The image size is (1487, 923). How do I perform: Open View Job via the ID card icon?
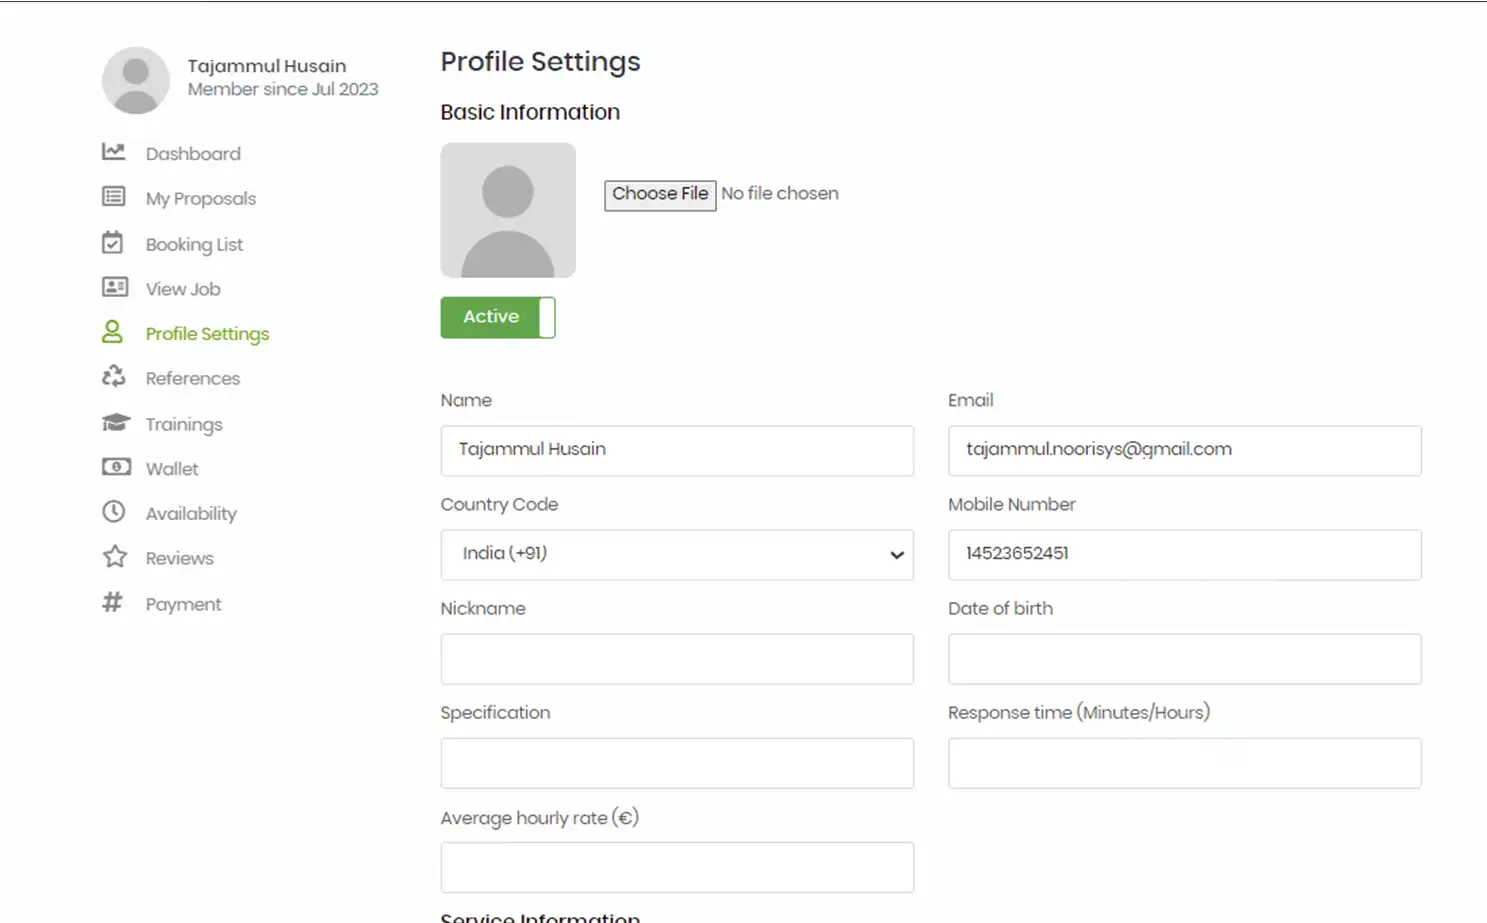click(115, 288)
